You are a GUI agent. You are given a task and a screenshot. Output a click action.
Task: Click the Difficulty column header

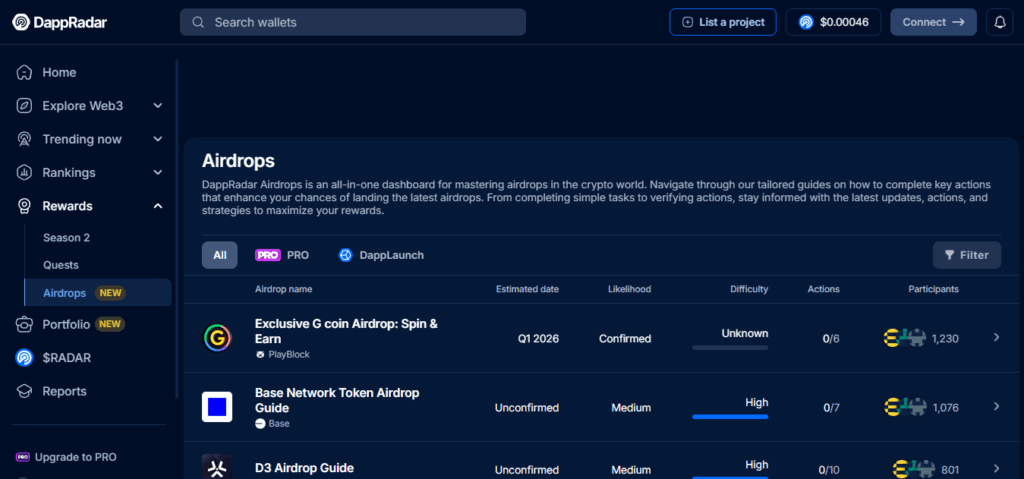click(x=749, y=289)
